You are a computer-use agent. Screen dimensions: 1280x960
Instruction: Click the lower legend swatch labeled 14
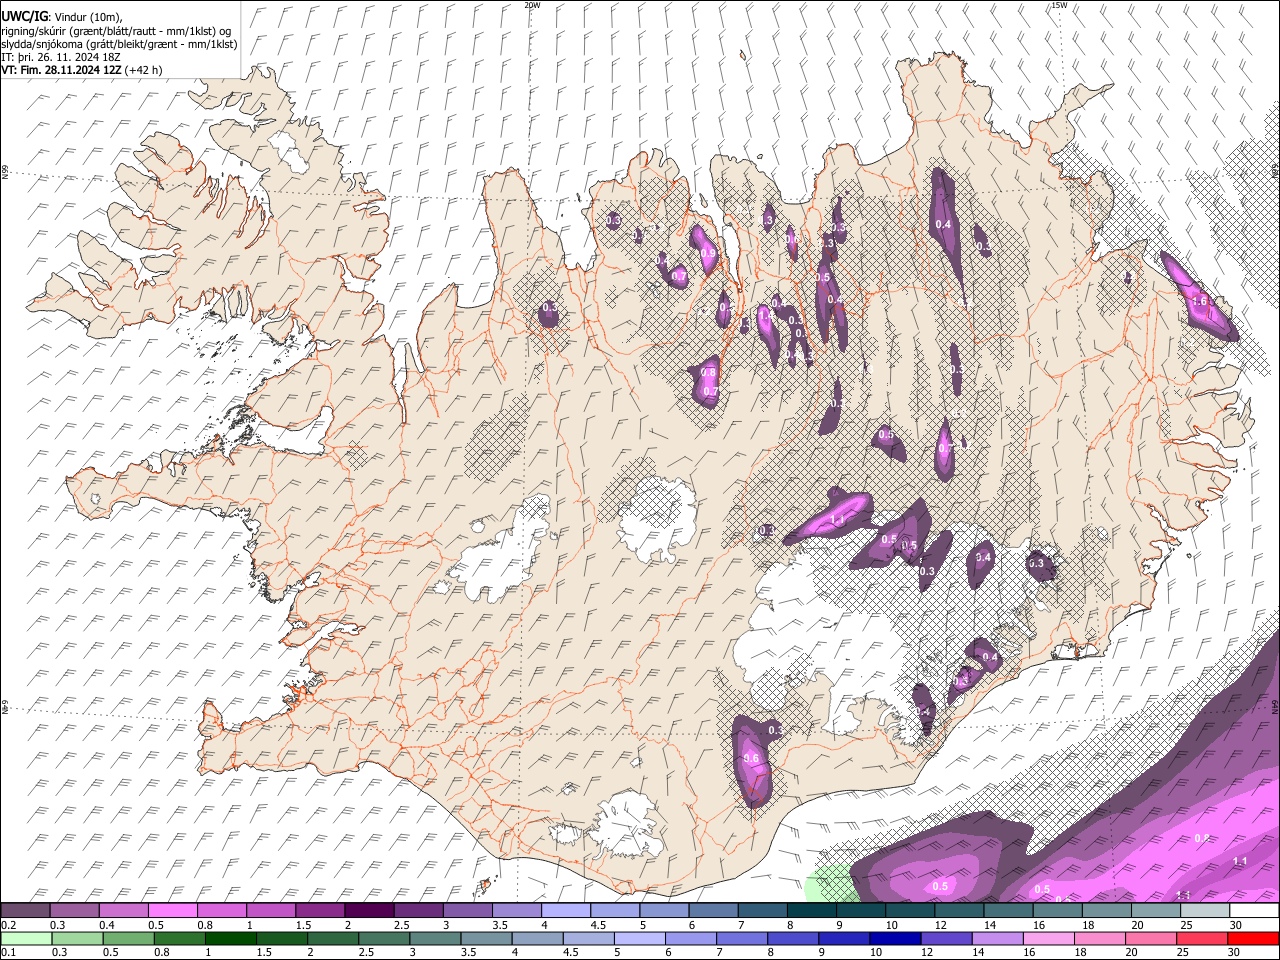(x=996, y=938)
